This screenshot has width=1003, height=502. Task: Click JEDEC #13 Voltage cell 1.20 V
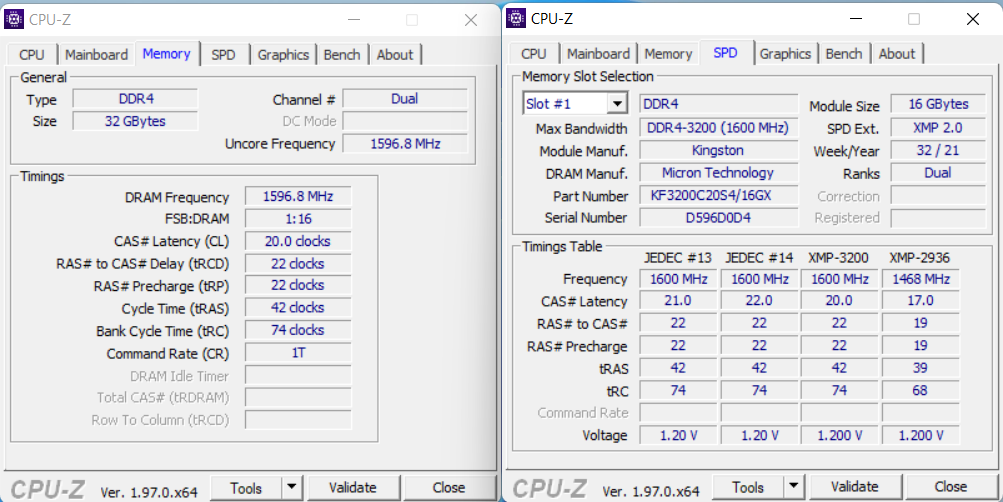tap(678, 435)
